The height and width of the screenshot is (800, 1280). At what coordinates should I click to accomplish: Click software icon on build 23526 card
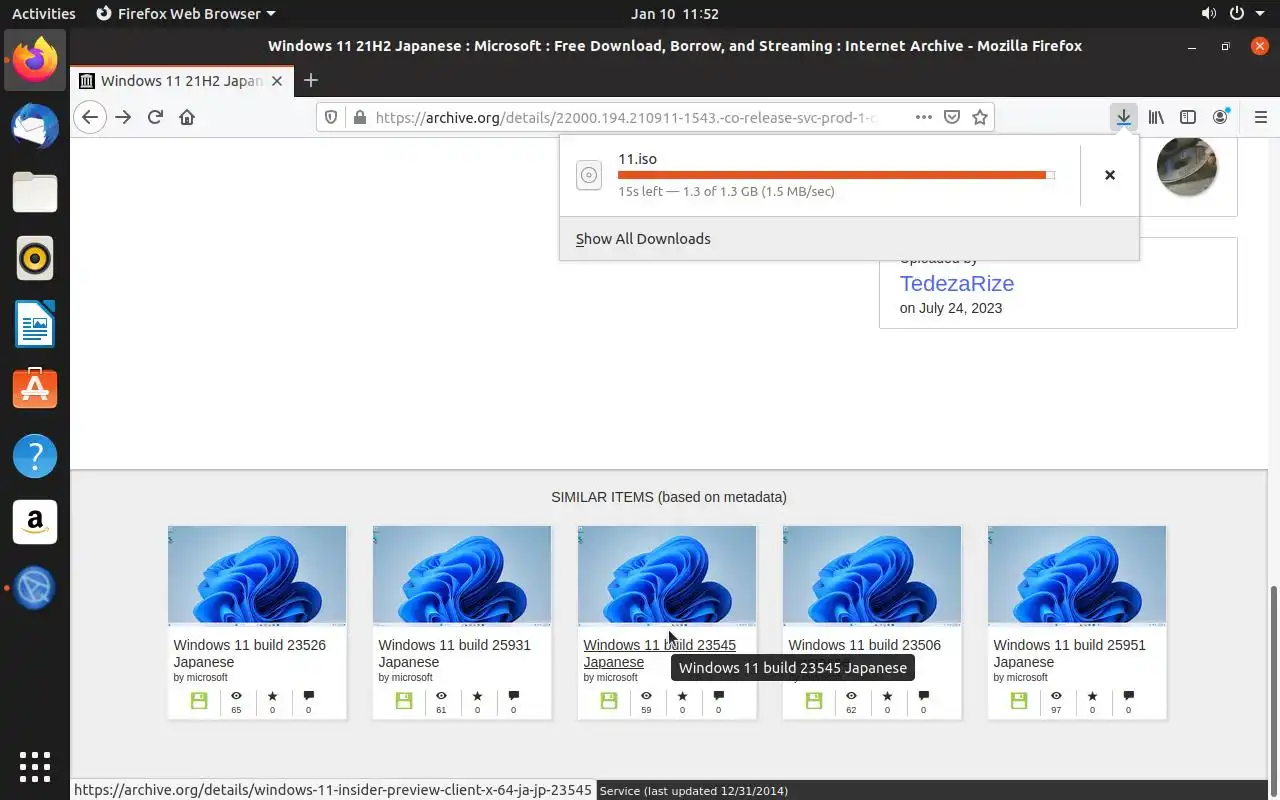(199, 701)
